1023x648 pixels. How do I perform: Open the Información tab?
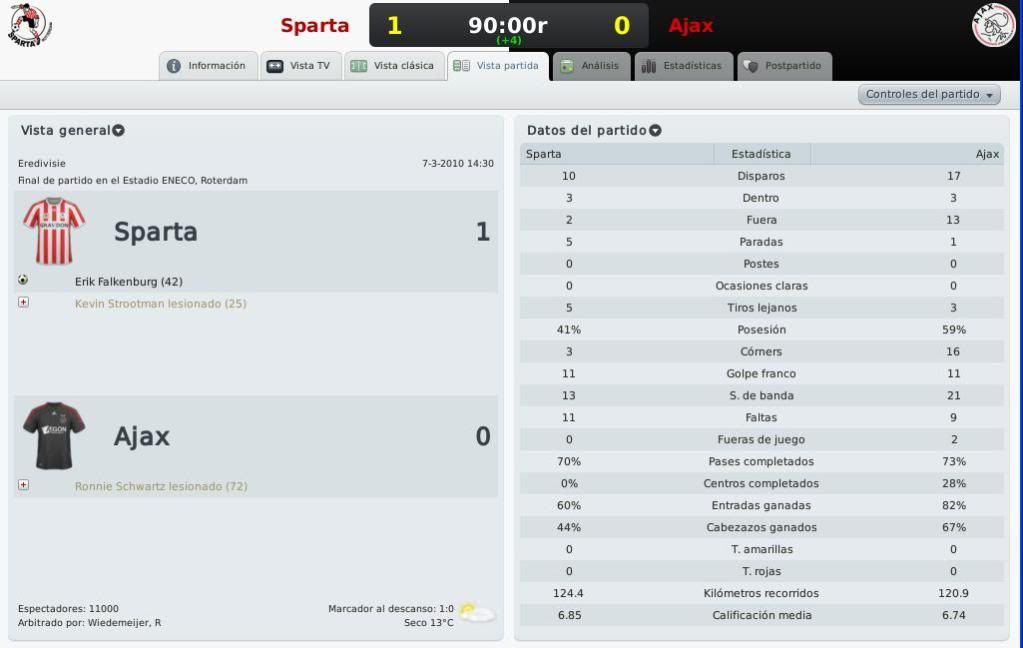click(207, 66)
